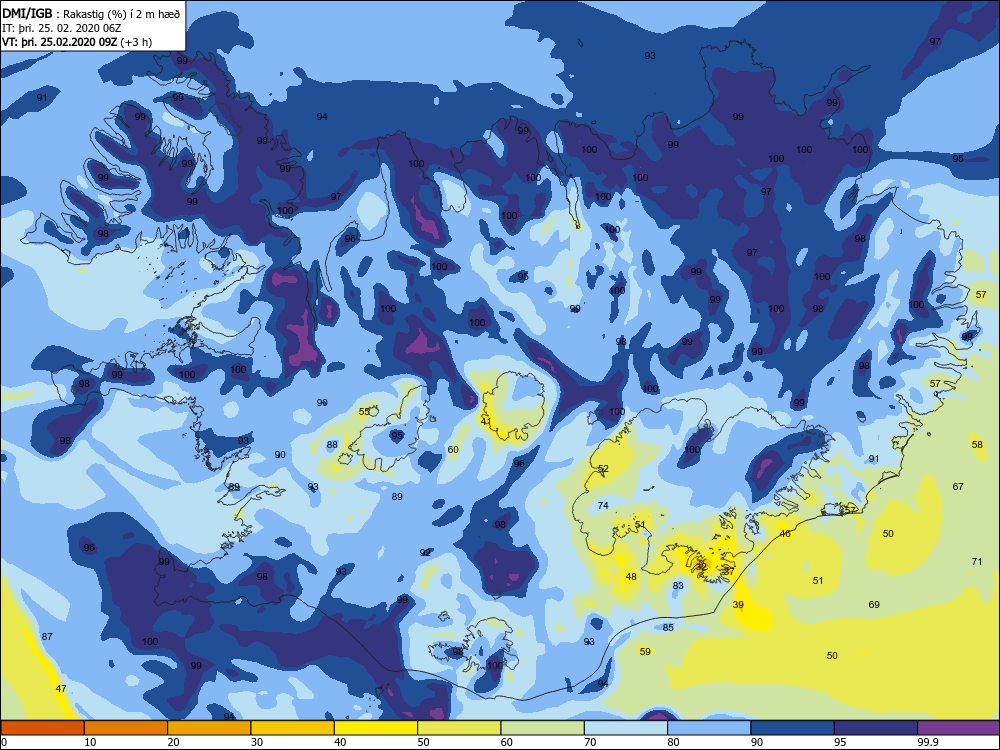Click the map value 87
The width and height of the screenshot is (1000, 750).
coord(47,636)
